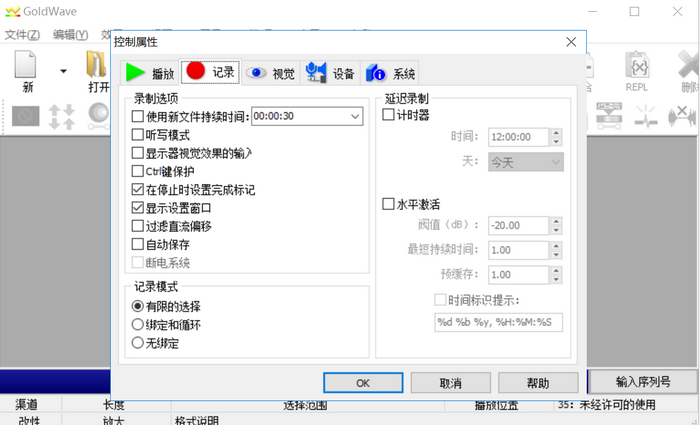Viewport: 700px width, 425px height.
Task: Switch to the 系统 tab
Action: coord(390,73)
